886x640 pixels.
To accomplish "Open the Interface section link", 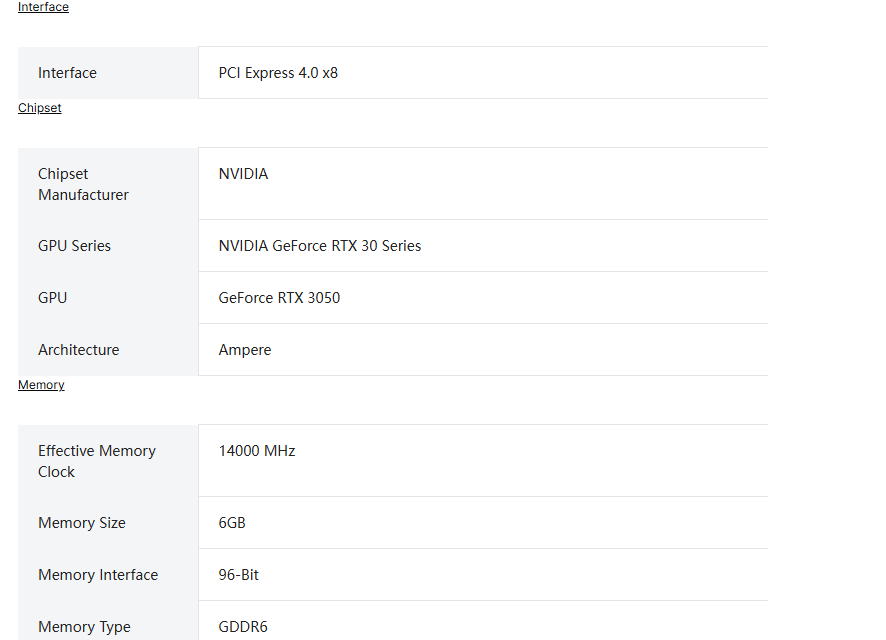I will tap(44, 7).
